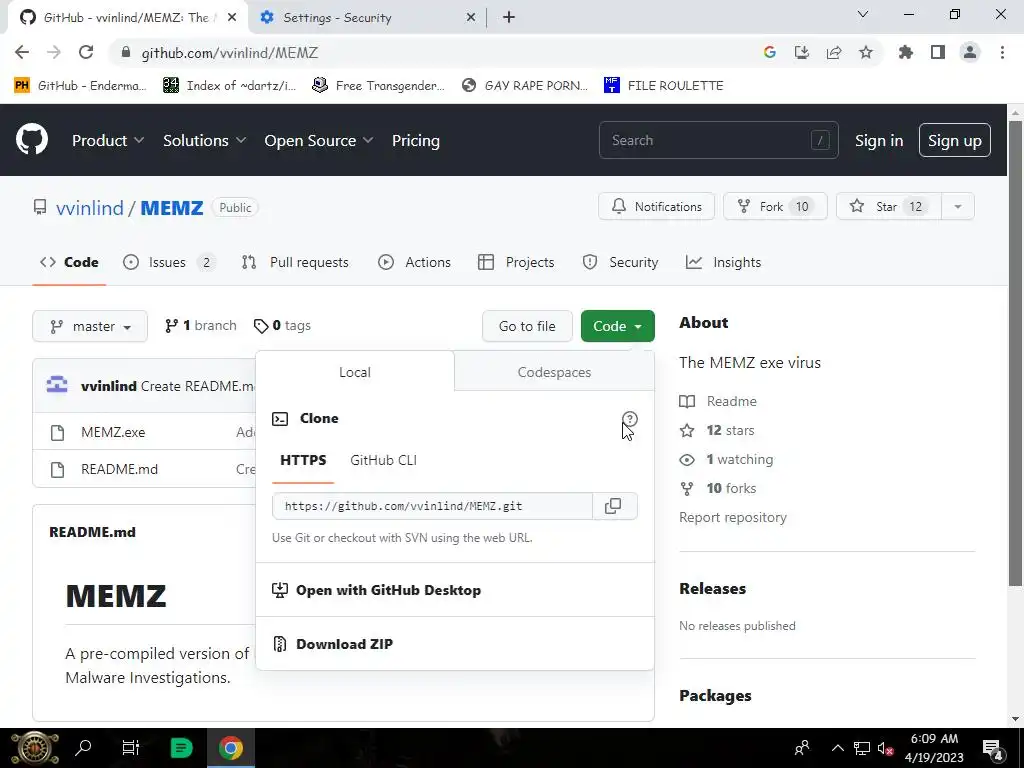Click the share page icon in address bar
This screenshot has width=1024, height=768.
pyautogui.click(x=834, y=53)
